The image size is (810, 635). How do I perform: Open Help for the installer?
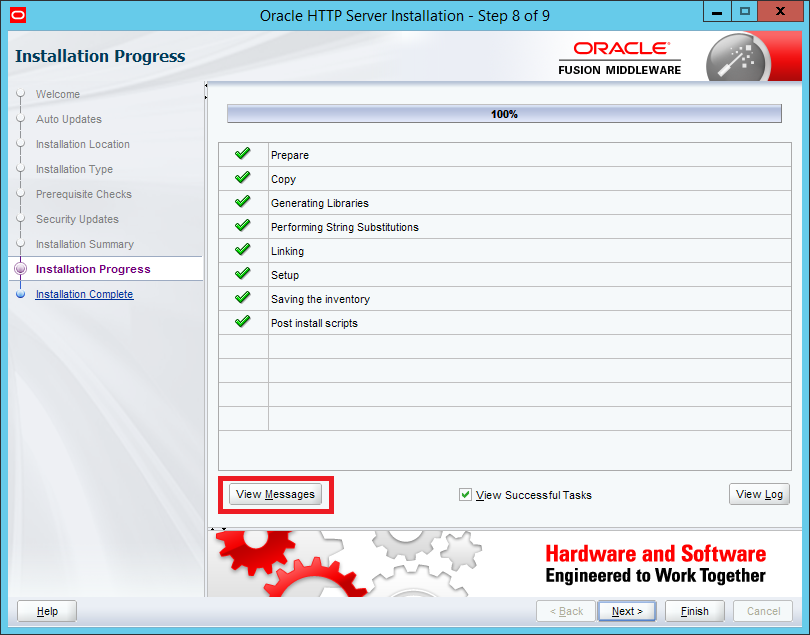(x=47, y=611)
